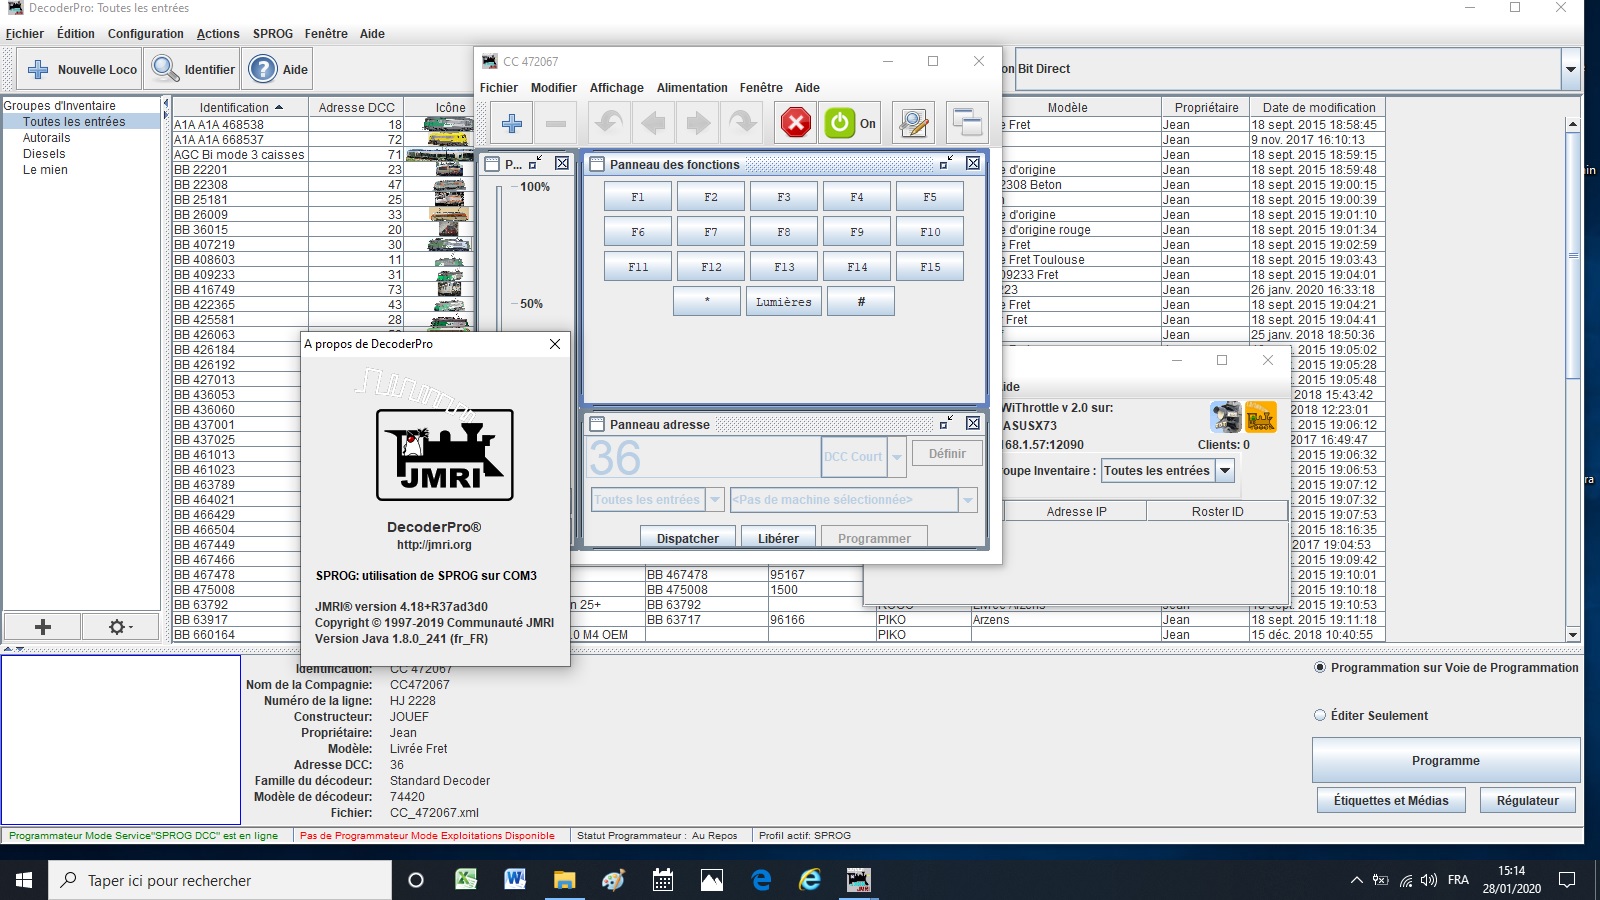Open JMRI app icon in taskbar

858,880
